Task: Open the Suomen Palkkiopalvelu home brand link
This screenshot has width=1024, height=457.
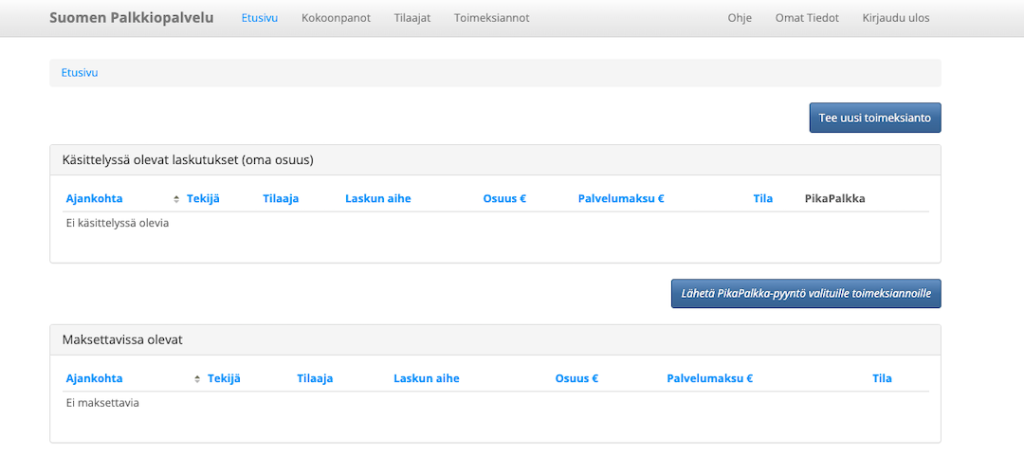Action: pos(131,18)
